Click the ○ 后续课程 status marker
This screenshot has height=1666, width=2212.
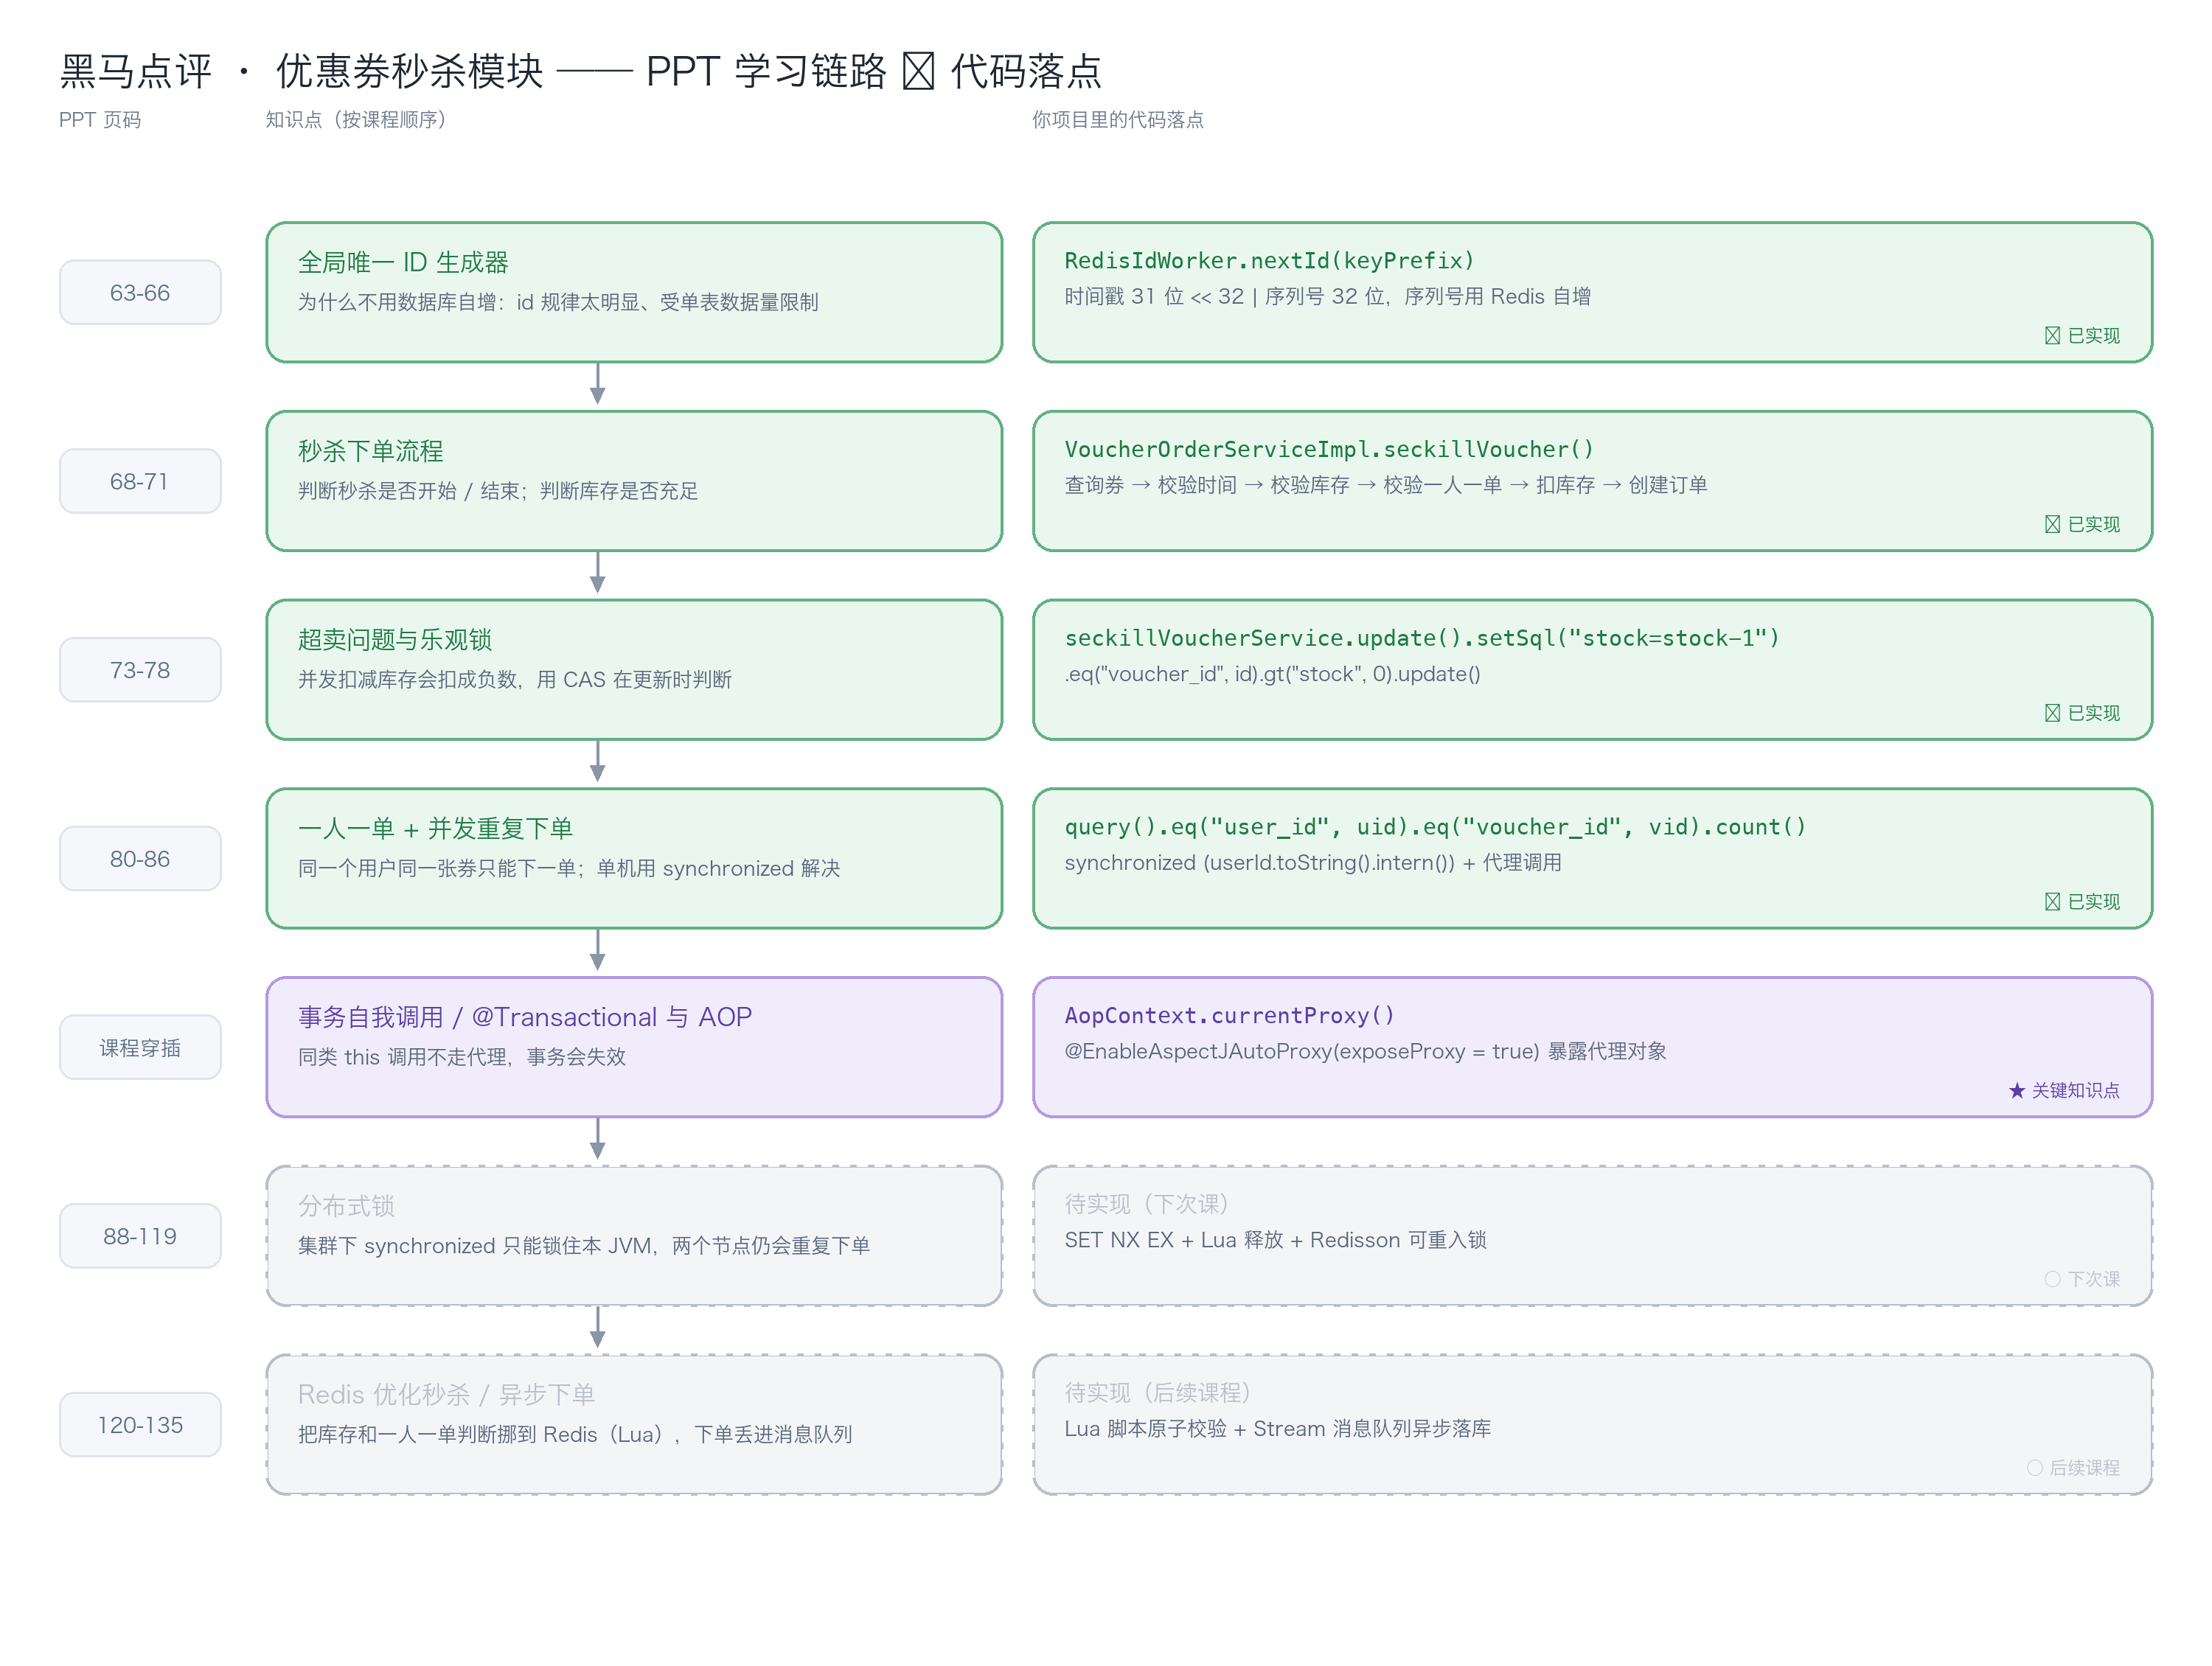click(x=2073, y=1468)
